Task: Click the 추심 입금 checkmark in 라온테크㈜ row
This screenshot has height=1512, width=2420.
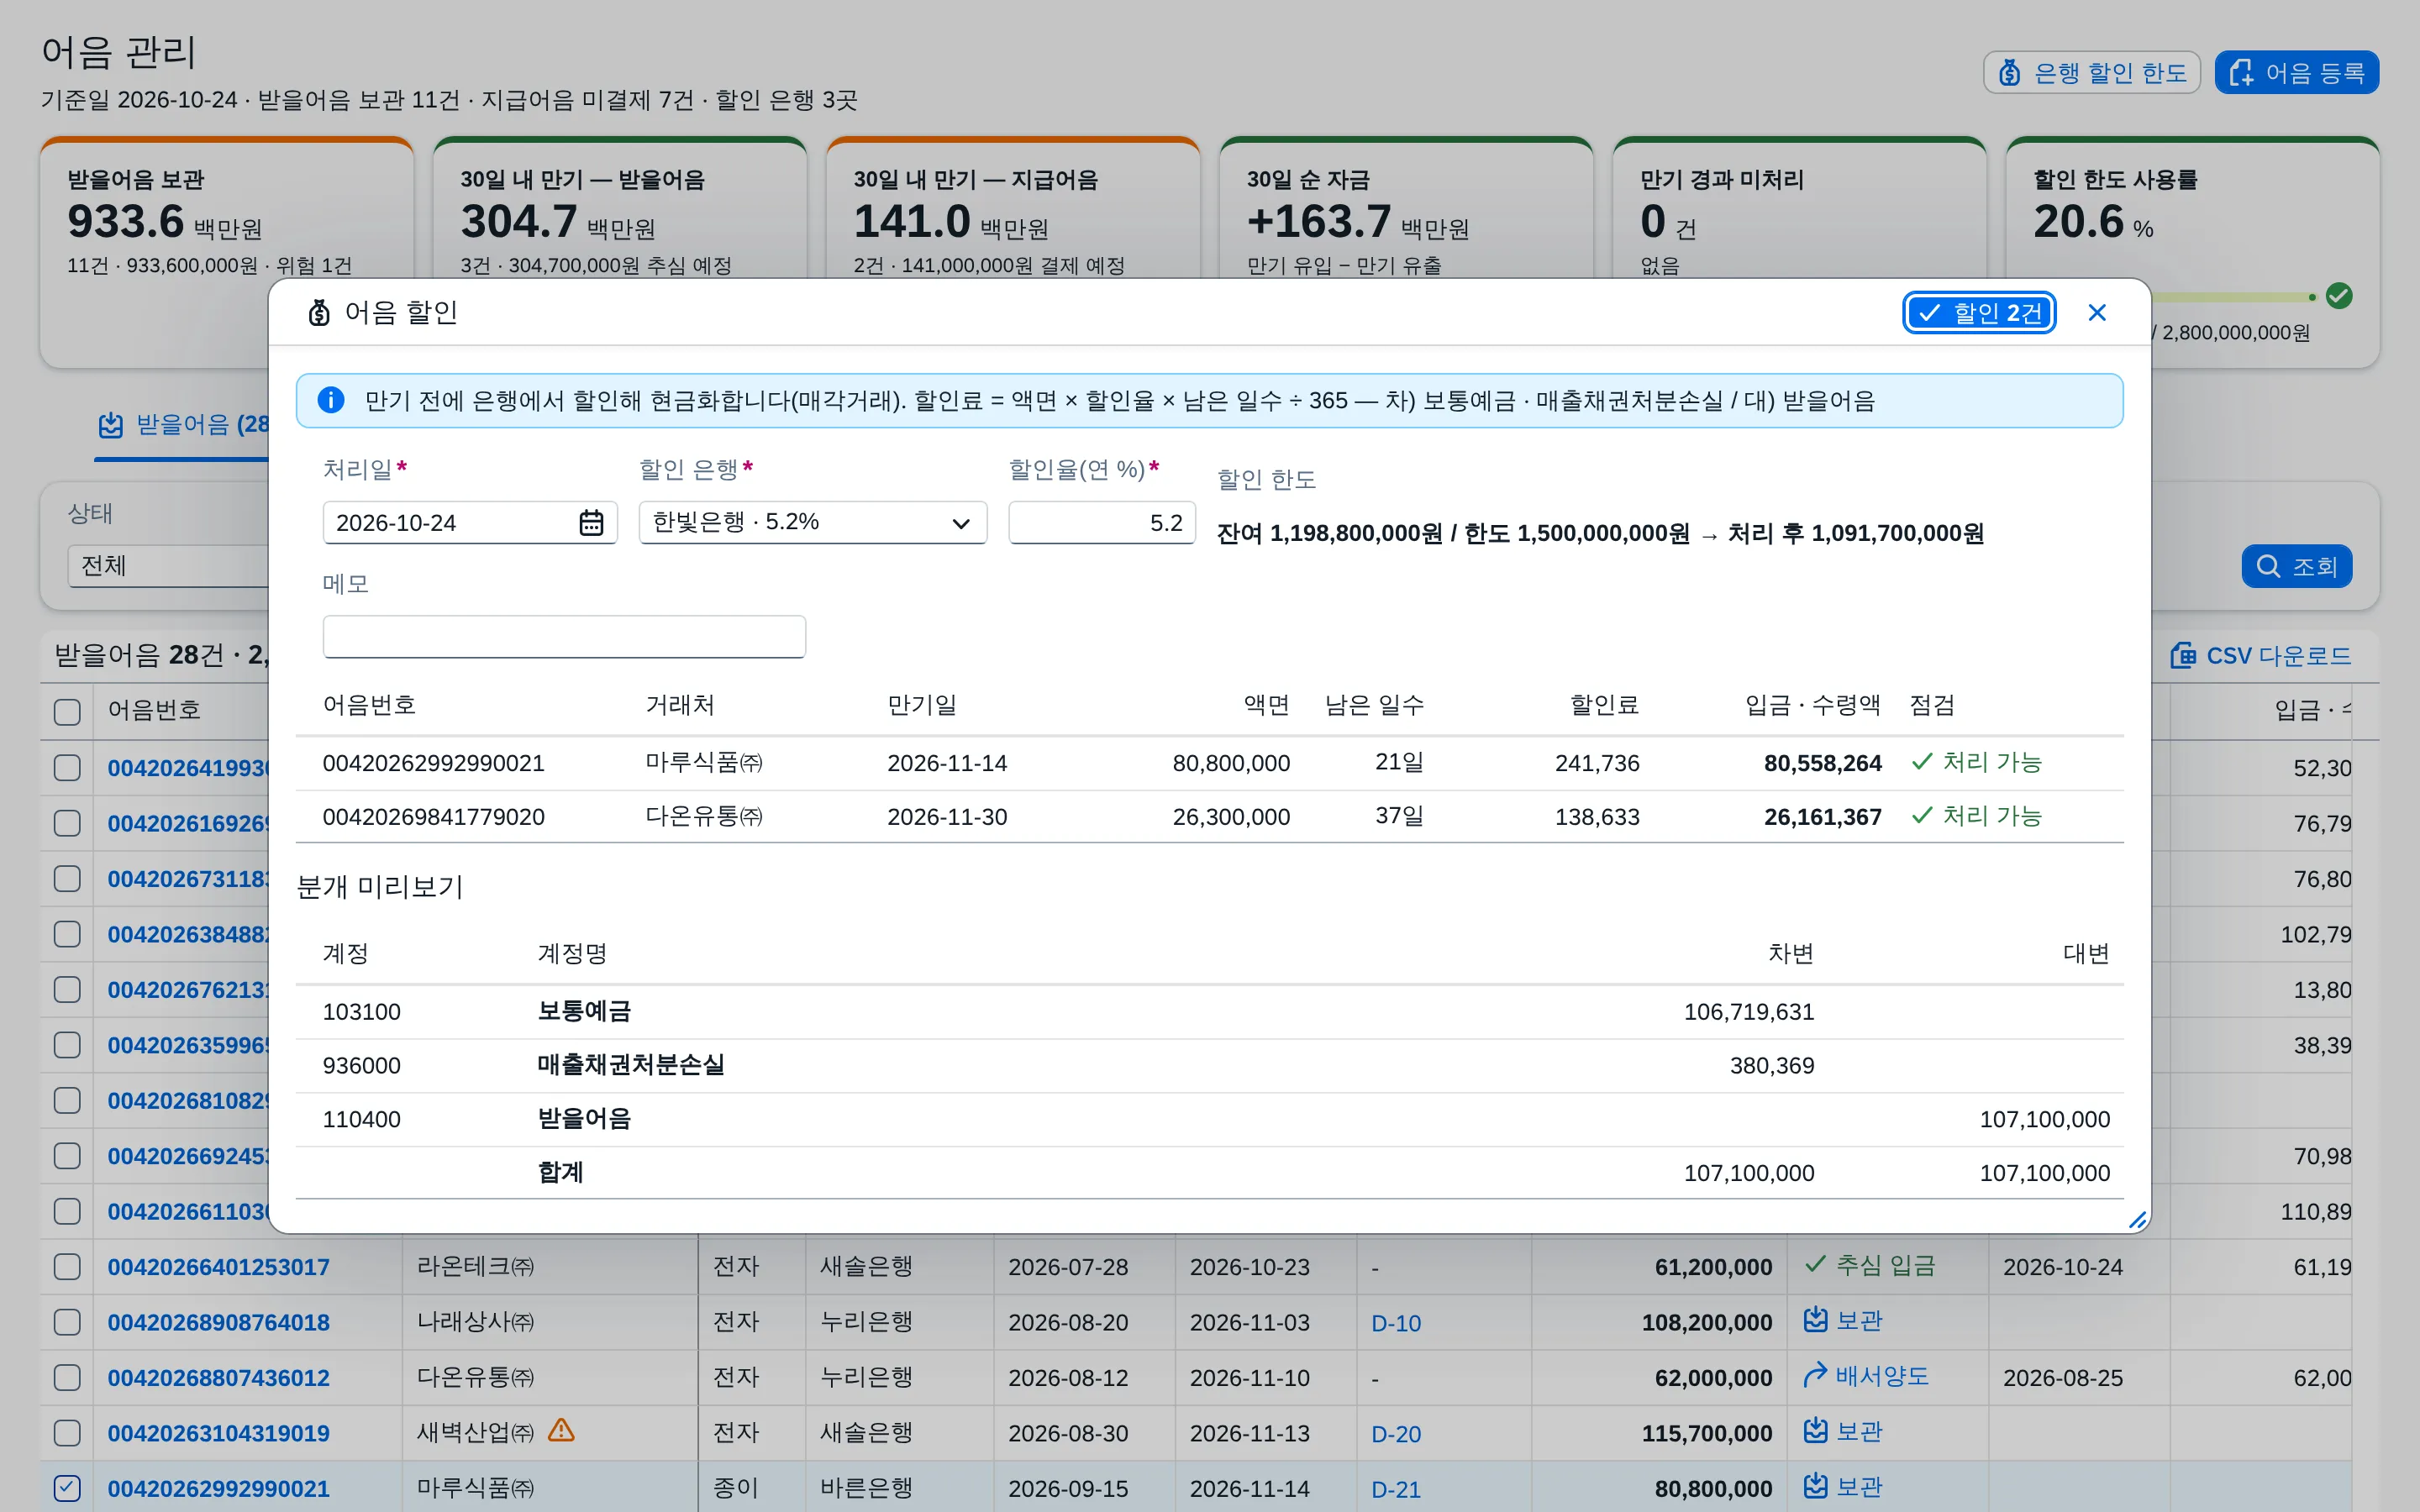Action: [1815, 1265]
